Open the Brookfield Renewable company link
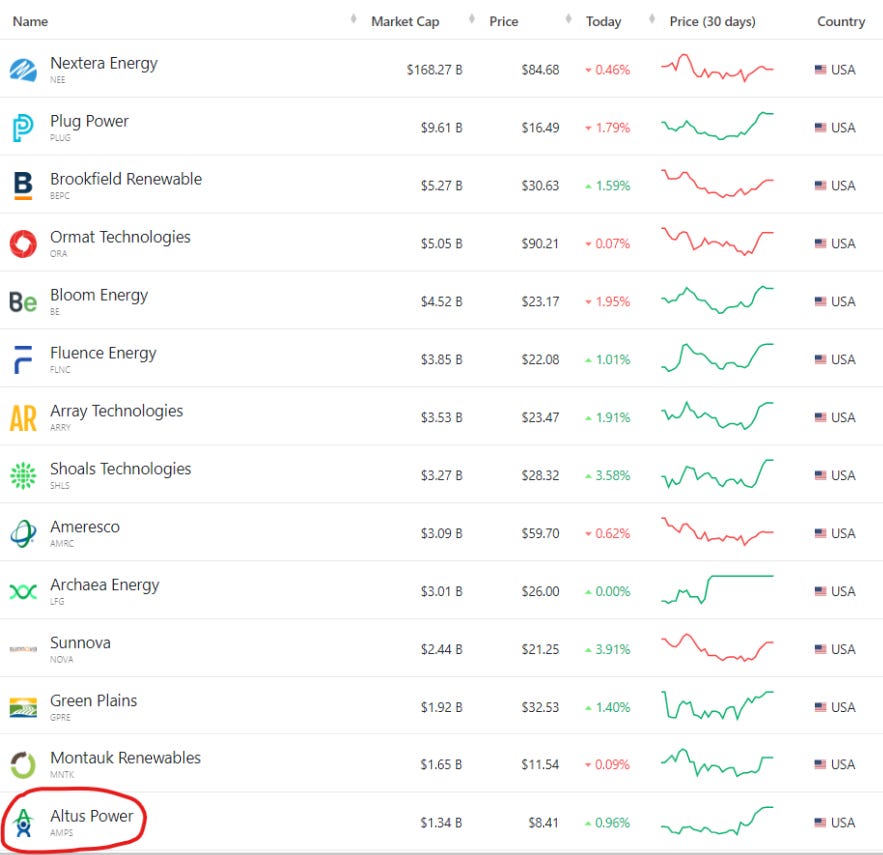883x855 pixels. tap(126, 179)
